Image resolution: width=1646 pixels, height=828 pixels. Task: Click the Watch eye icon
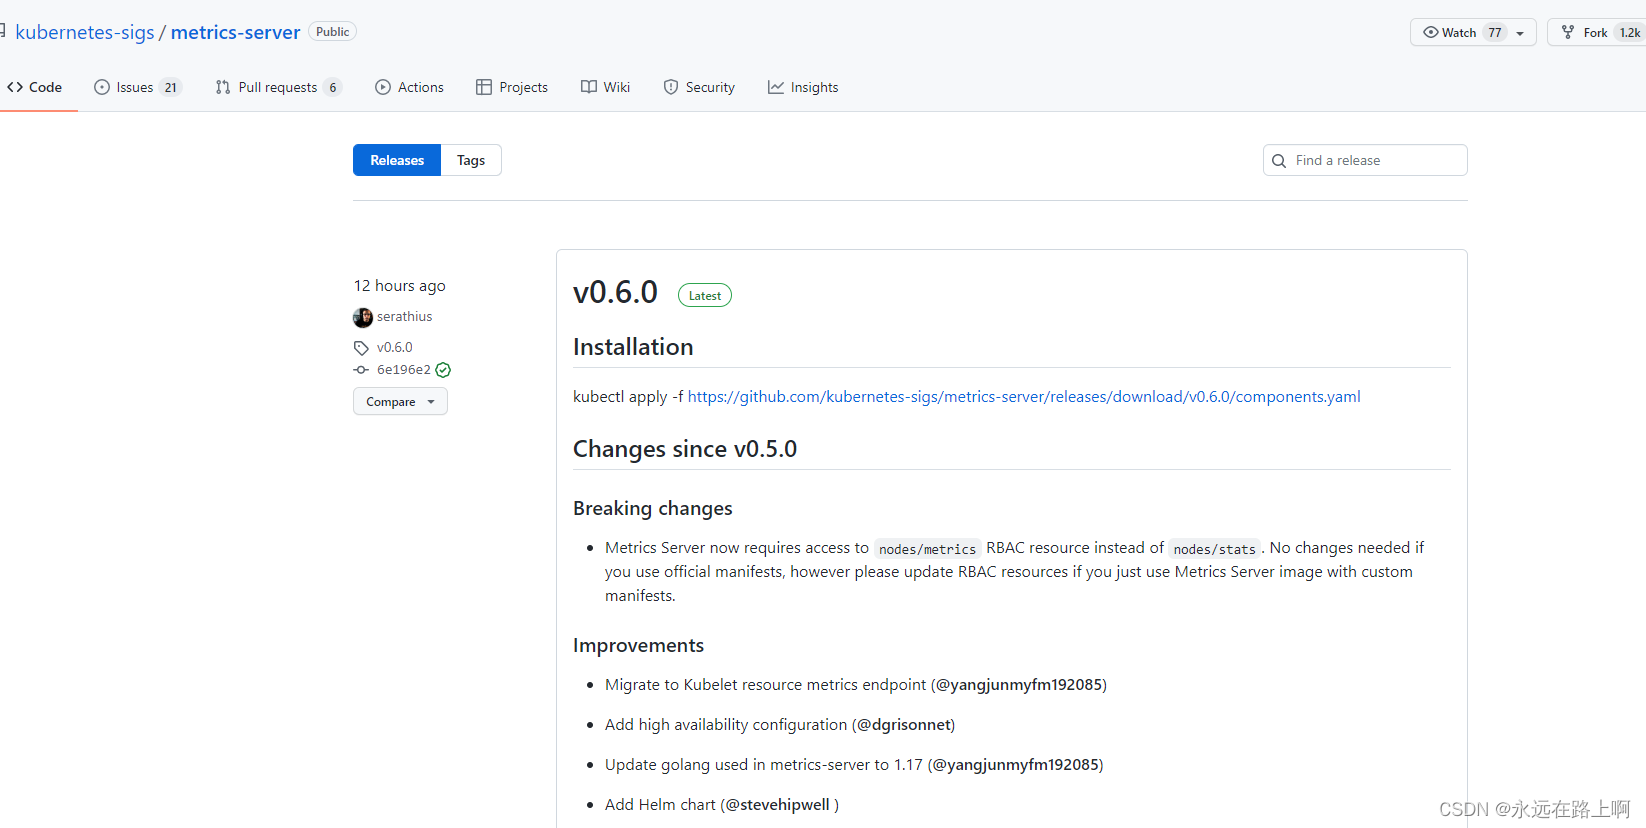1431,32
